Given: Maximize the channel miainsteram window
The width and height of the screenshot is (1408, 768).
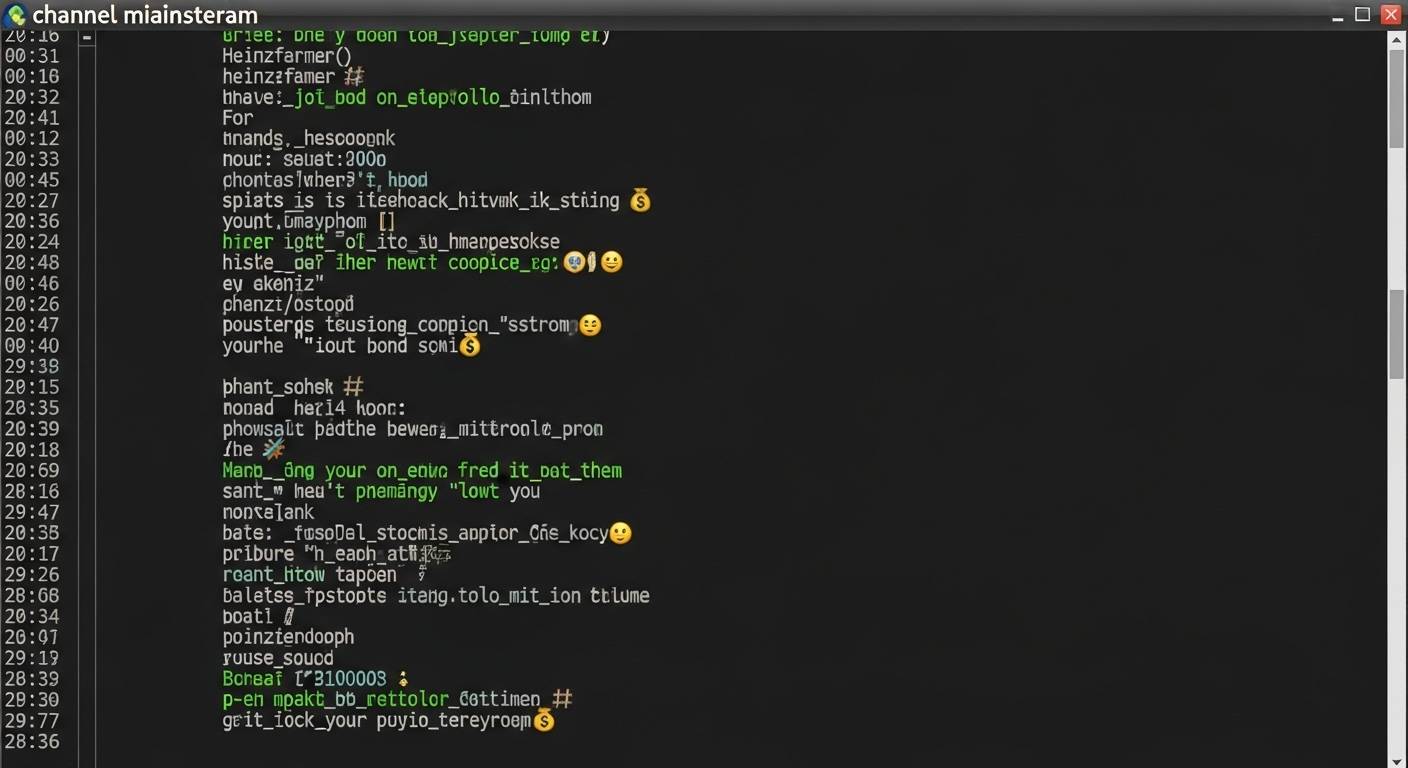Looking at the screenshot, I should tap(1362, 14).
